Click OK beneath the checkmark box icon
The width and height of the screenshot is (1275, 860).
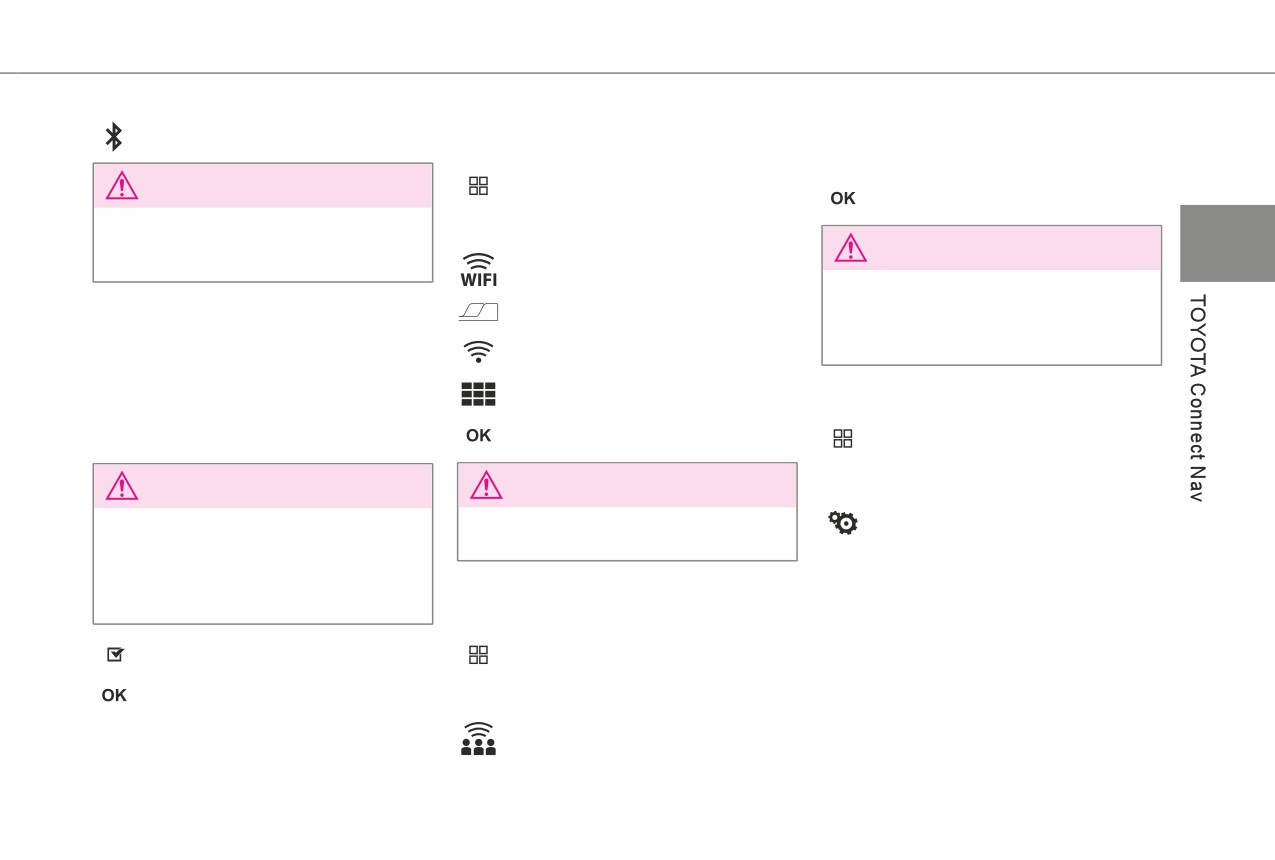[114, 696]
